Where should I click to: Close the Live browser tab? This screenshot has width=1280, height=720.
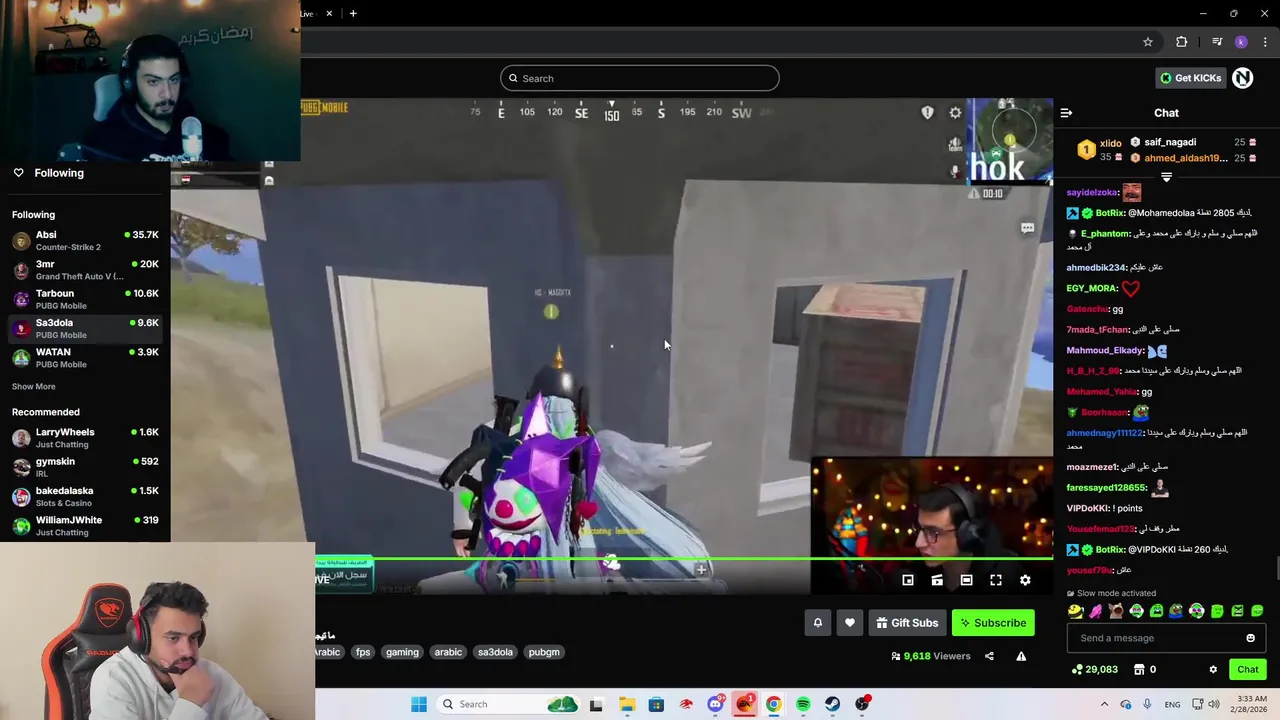tap(329, 13)
